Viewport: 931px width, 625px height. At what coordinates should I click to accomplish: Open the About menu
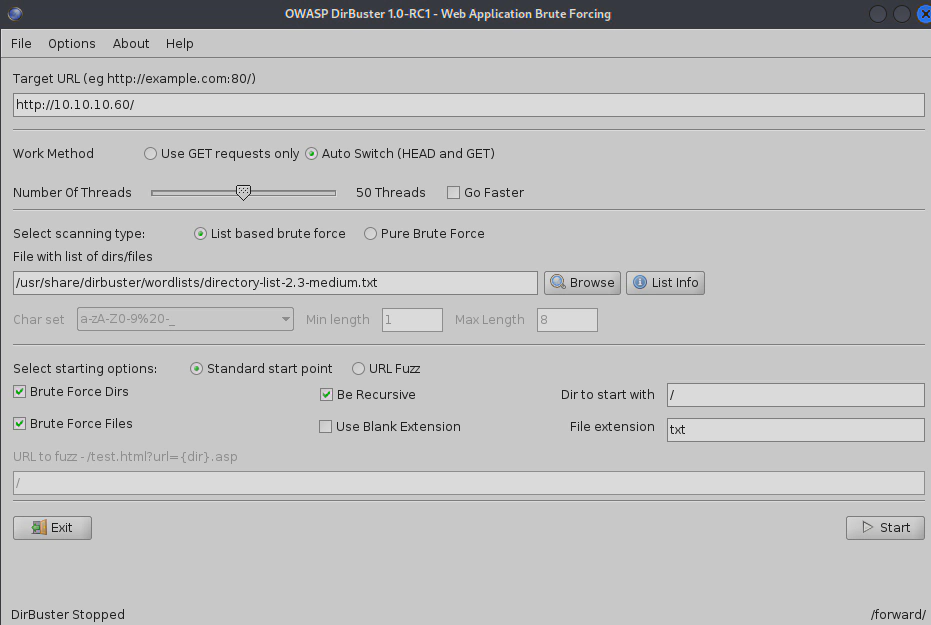click(131, 44)
